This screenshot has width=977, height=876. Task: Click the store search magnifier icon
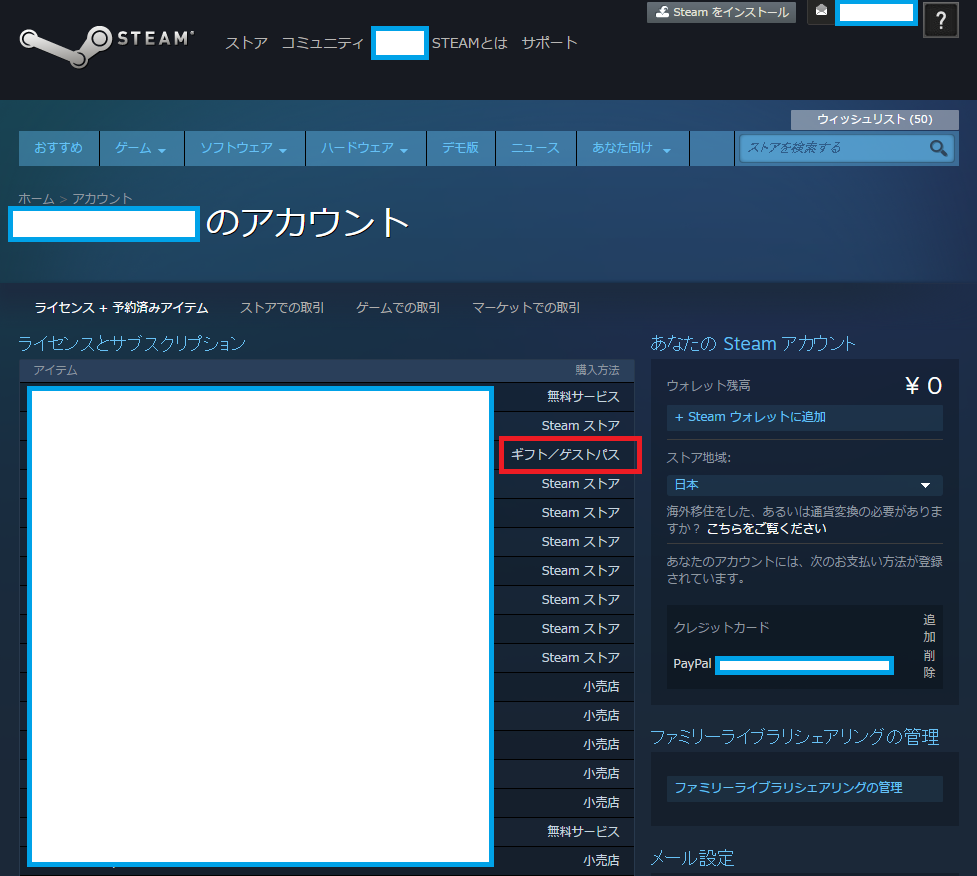[938, 148]
